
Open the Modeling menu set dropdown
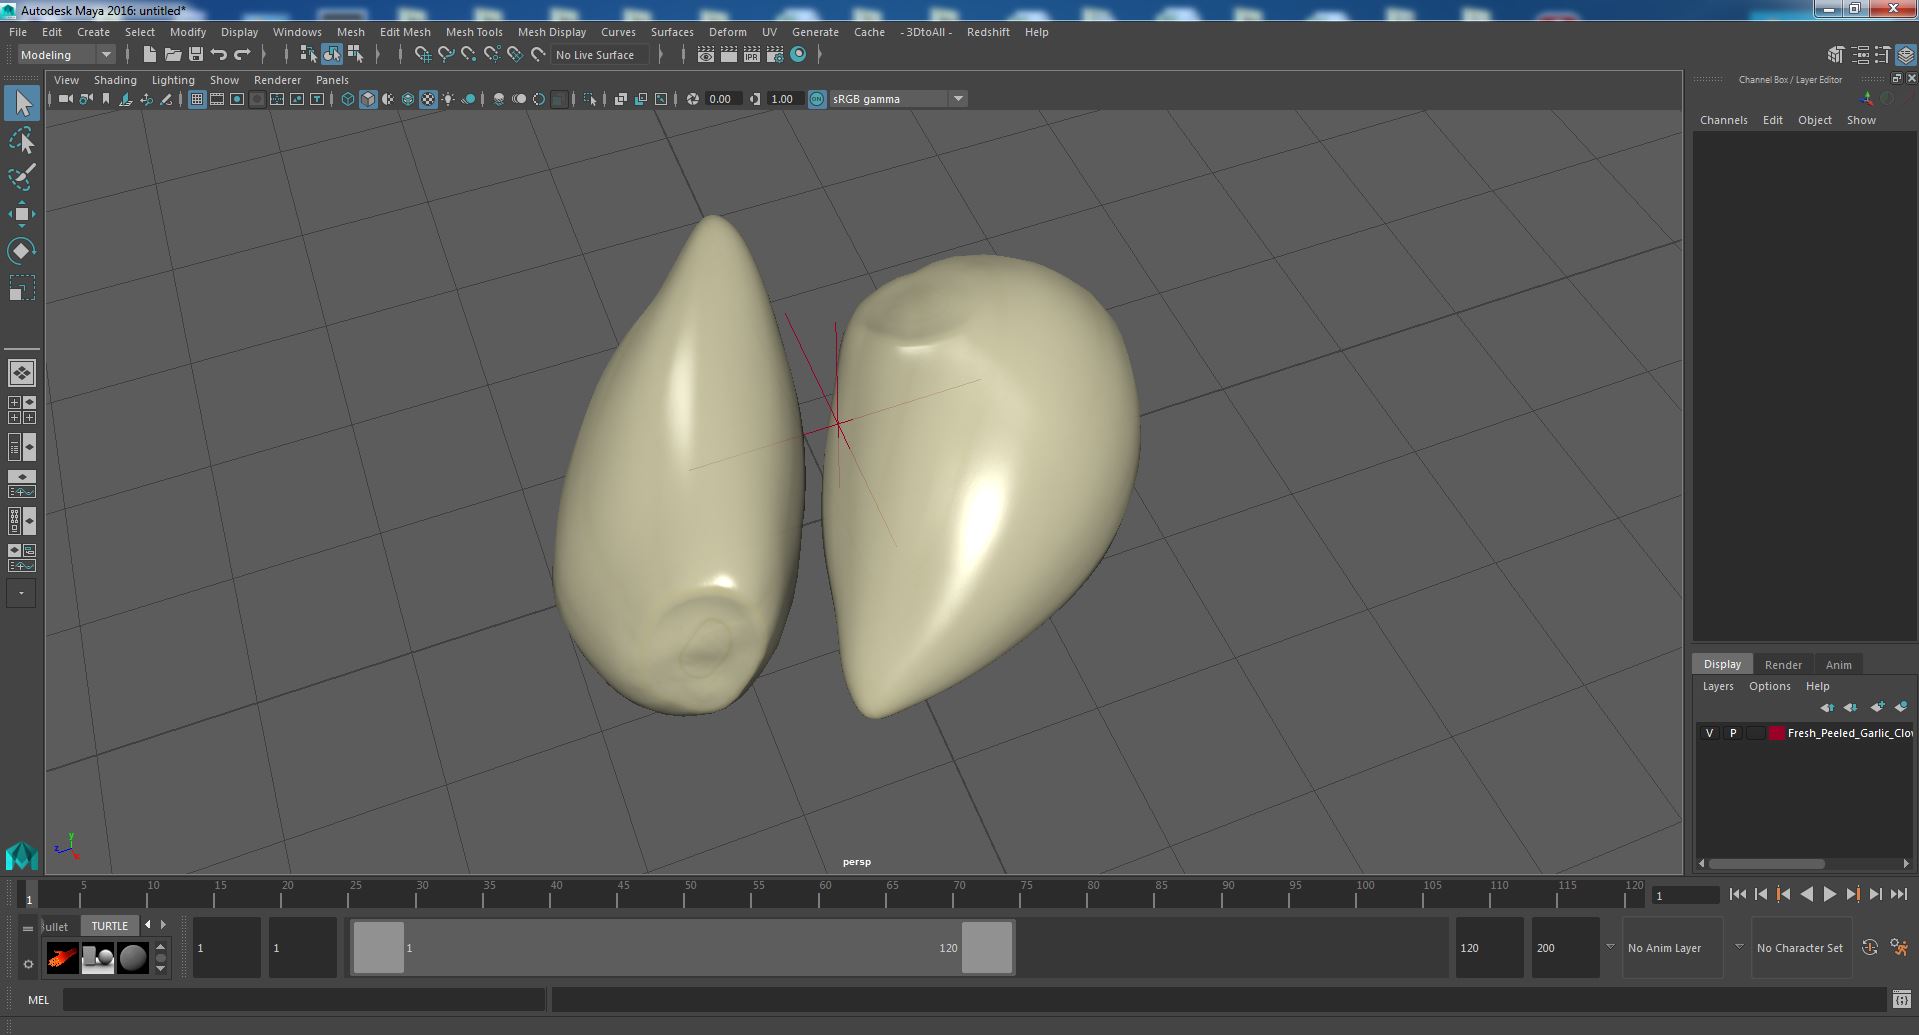point(66,55)
